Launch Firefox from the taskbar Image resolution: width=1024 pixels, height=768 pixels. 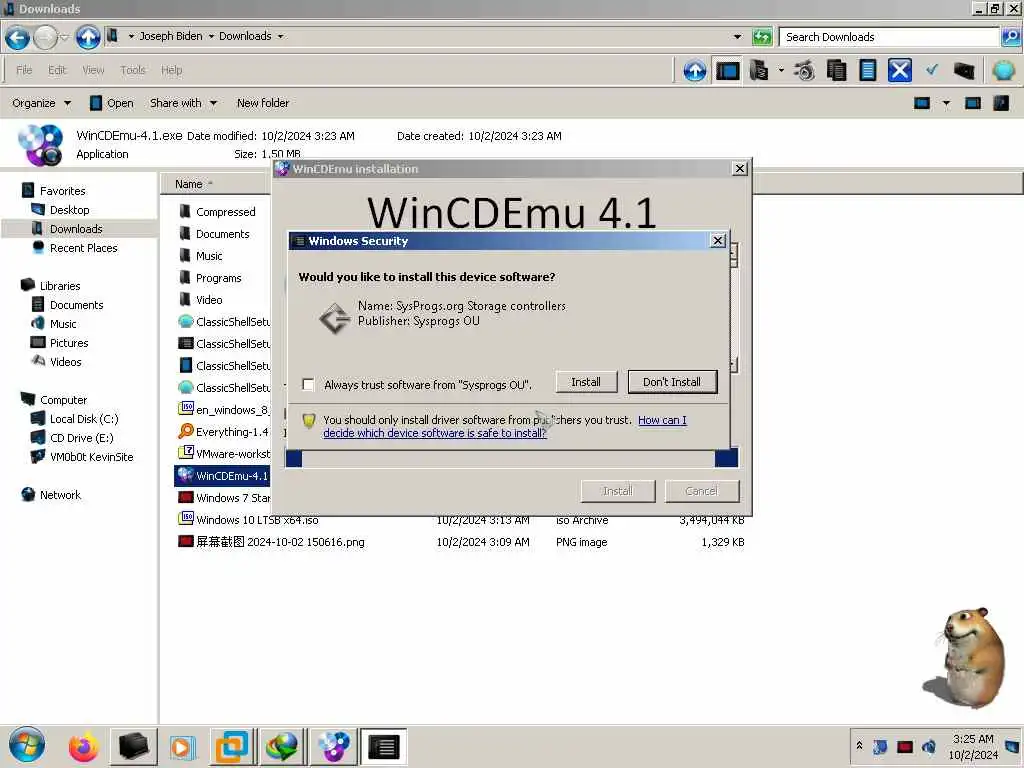coord(83,746)
